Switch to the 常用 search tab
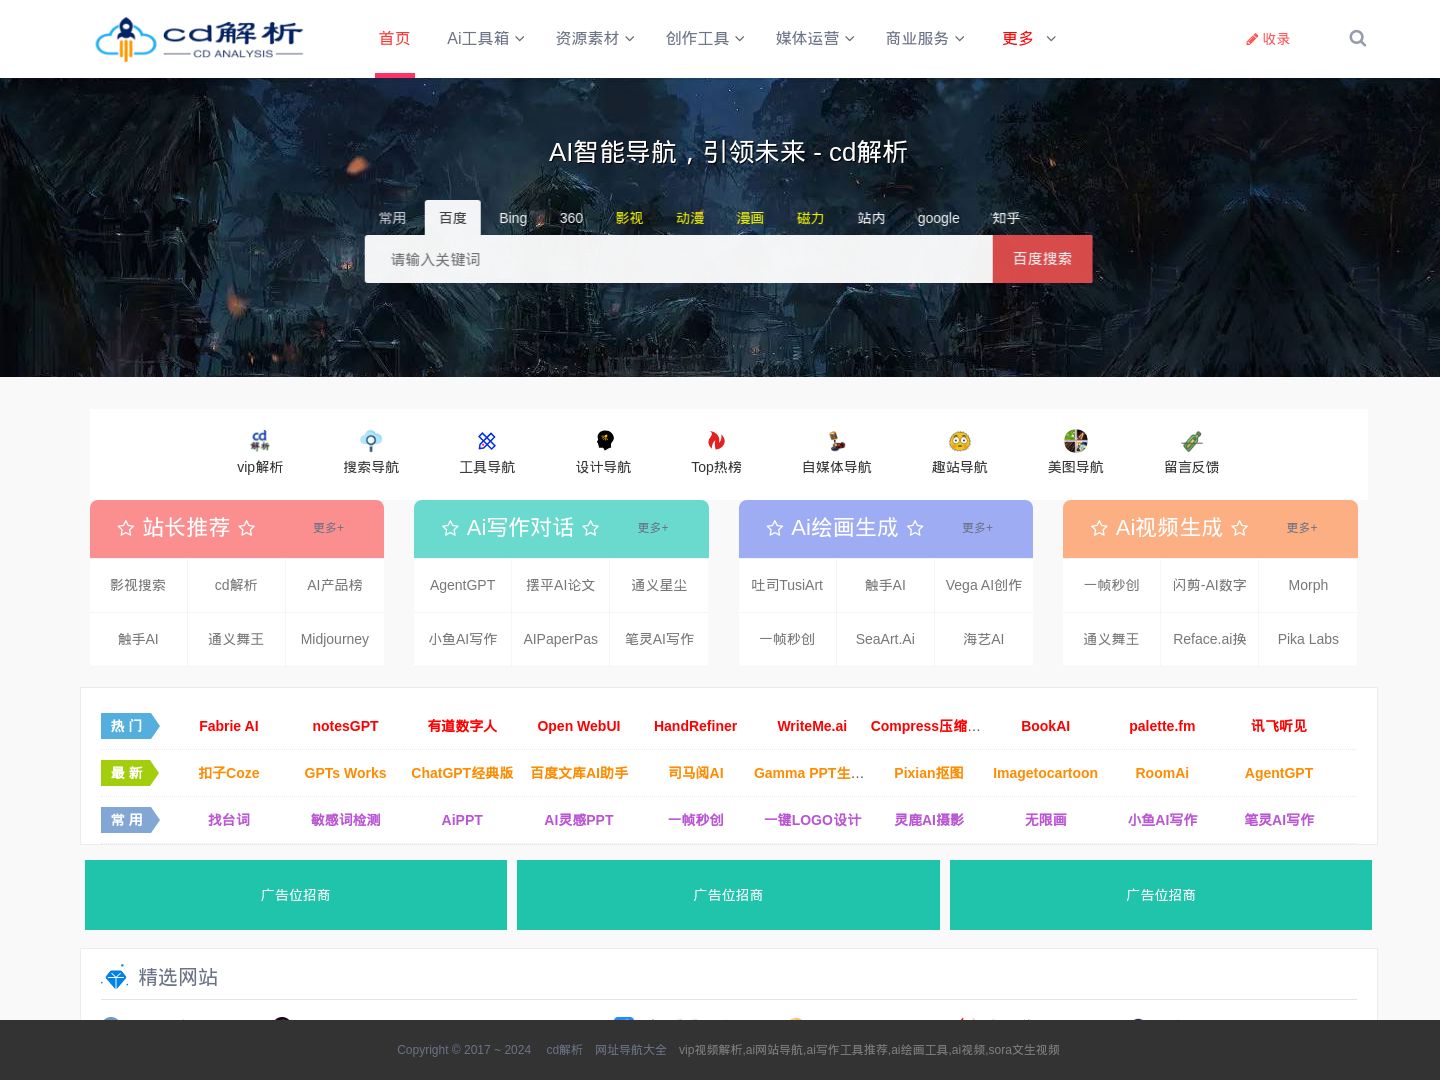1440x1080 pixels. coord(393,218)
